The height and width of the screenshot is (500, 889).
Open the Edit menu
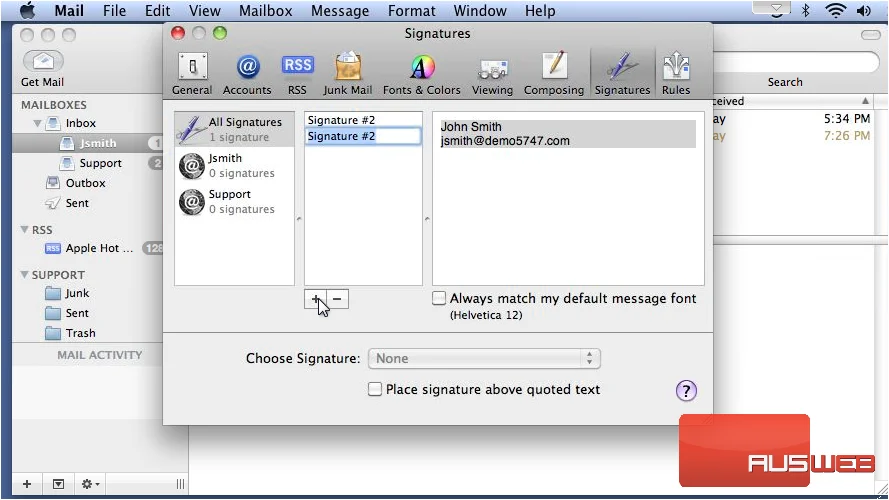click(x=158, y=11)
